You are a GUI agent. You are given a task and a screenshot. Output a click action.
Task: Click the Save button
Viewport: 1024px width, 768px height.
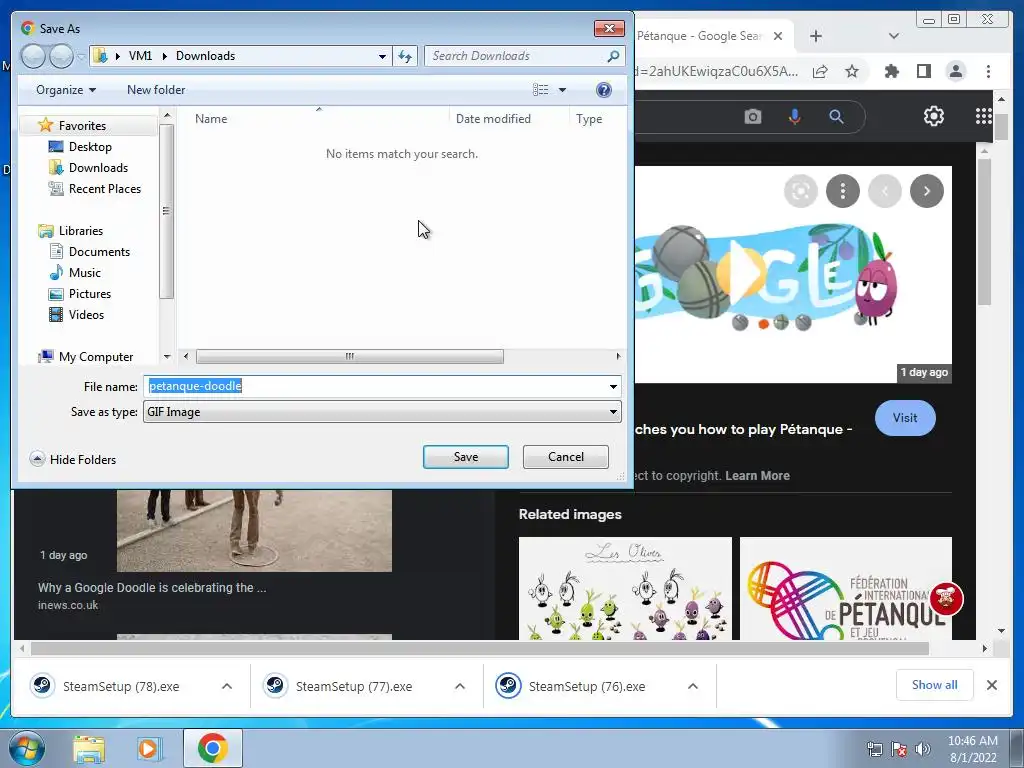pos(466,457)
